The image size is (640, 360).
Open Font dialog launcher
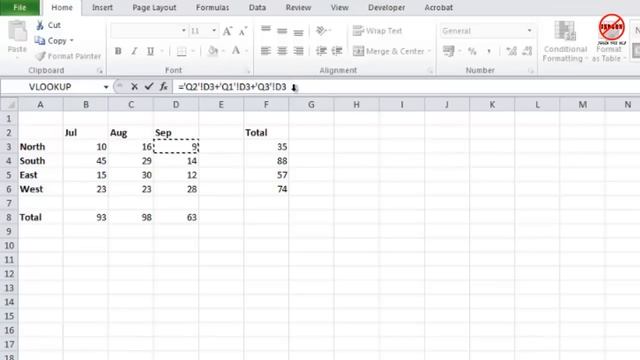click(x=247, y=71)
